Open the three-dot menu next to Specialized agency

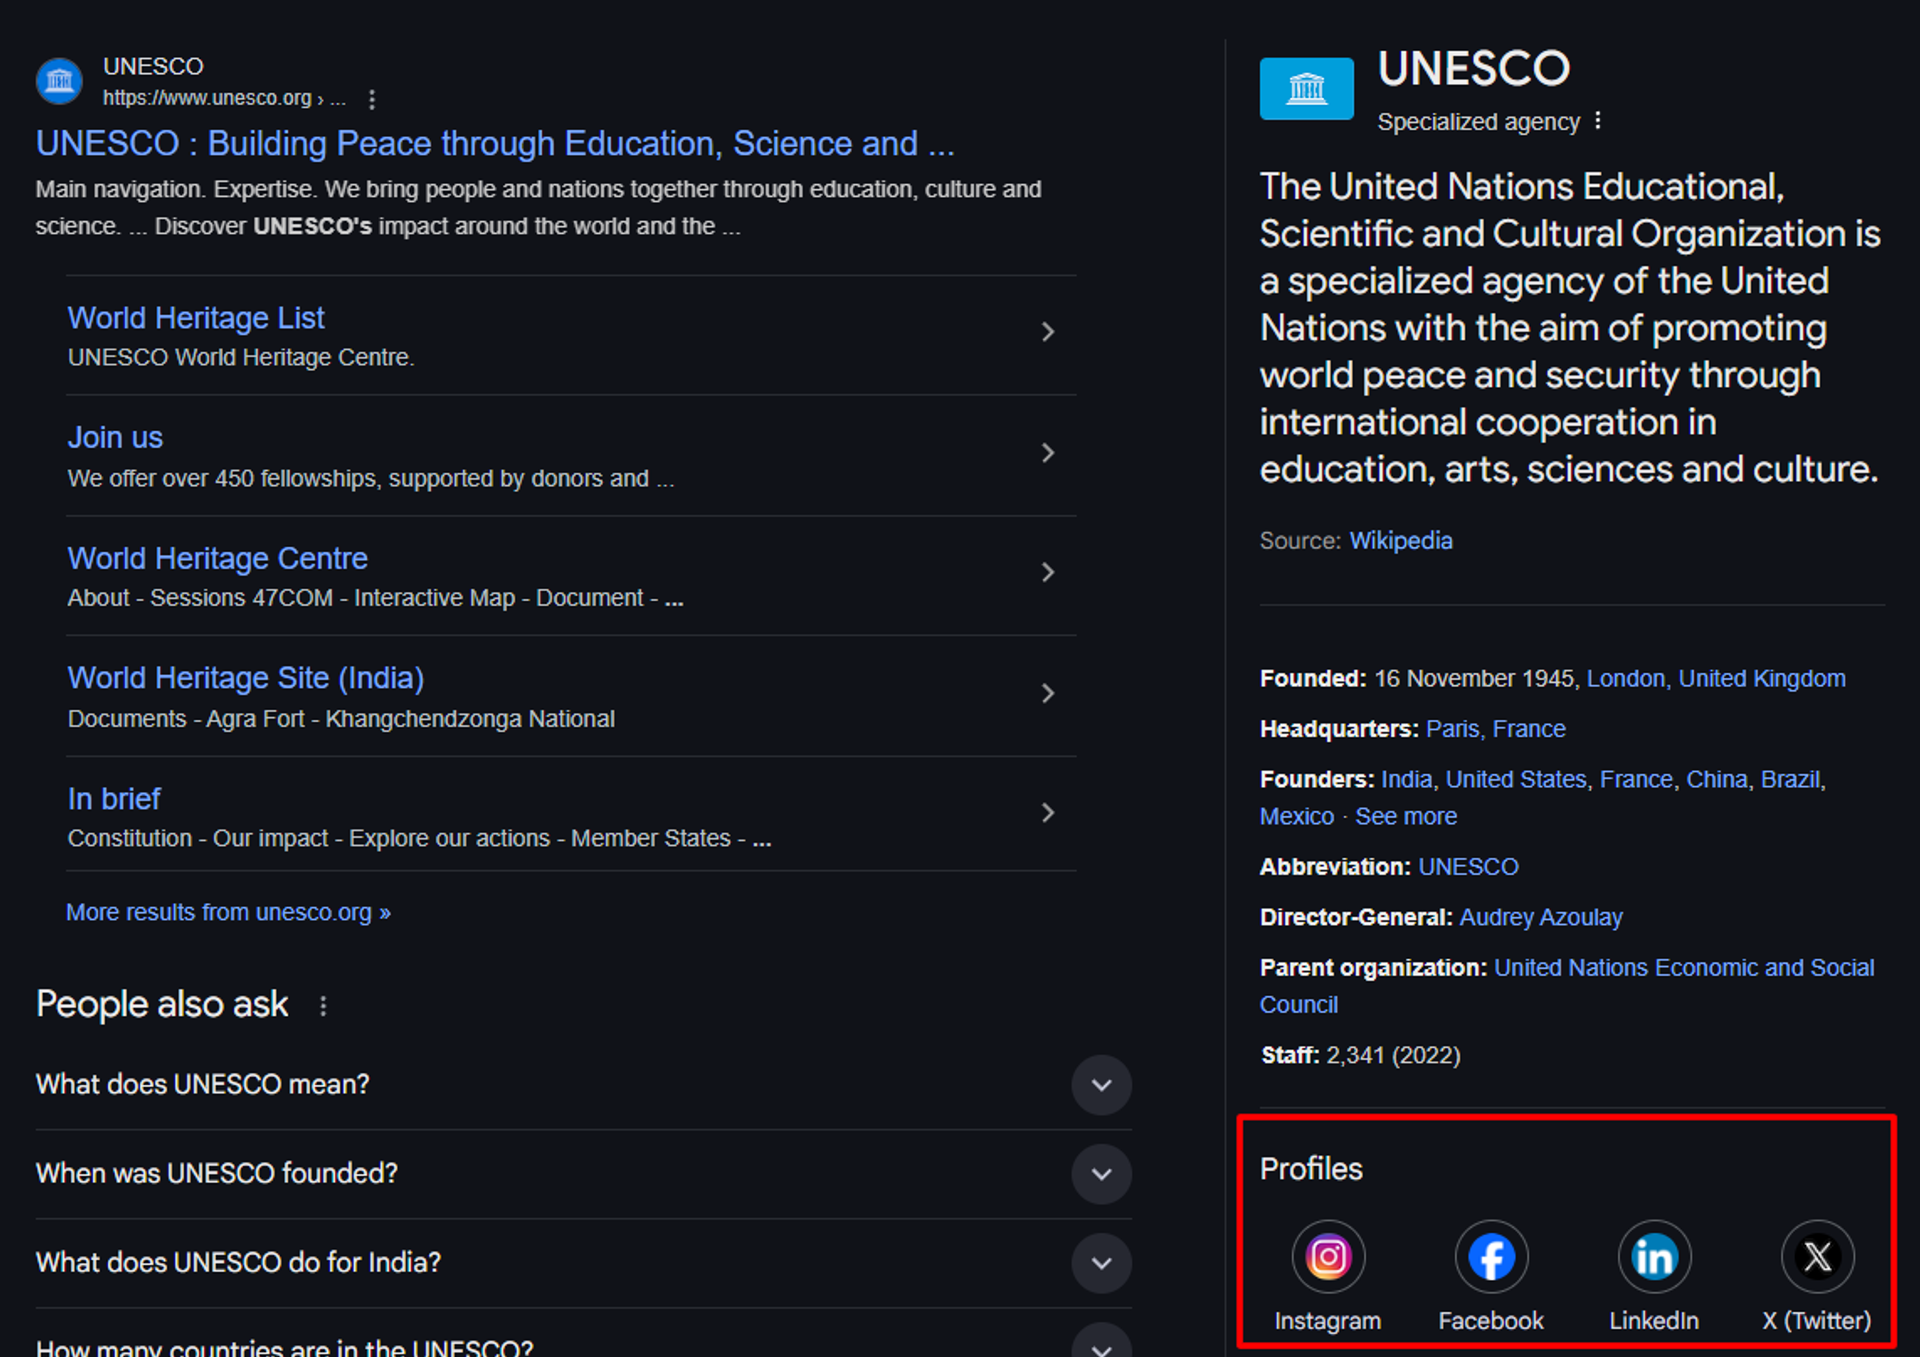[1598, 121]
